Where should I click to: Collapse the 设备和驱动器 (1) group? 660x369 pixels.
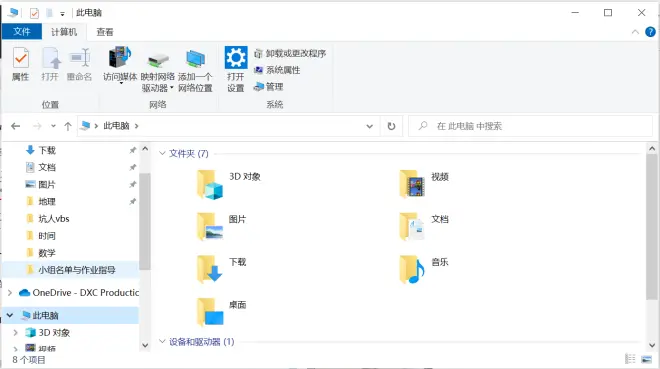coord(162,341)
